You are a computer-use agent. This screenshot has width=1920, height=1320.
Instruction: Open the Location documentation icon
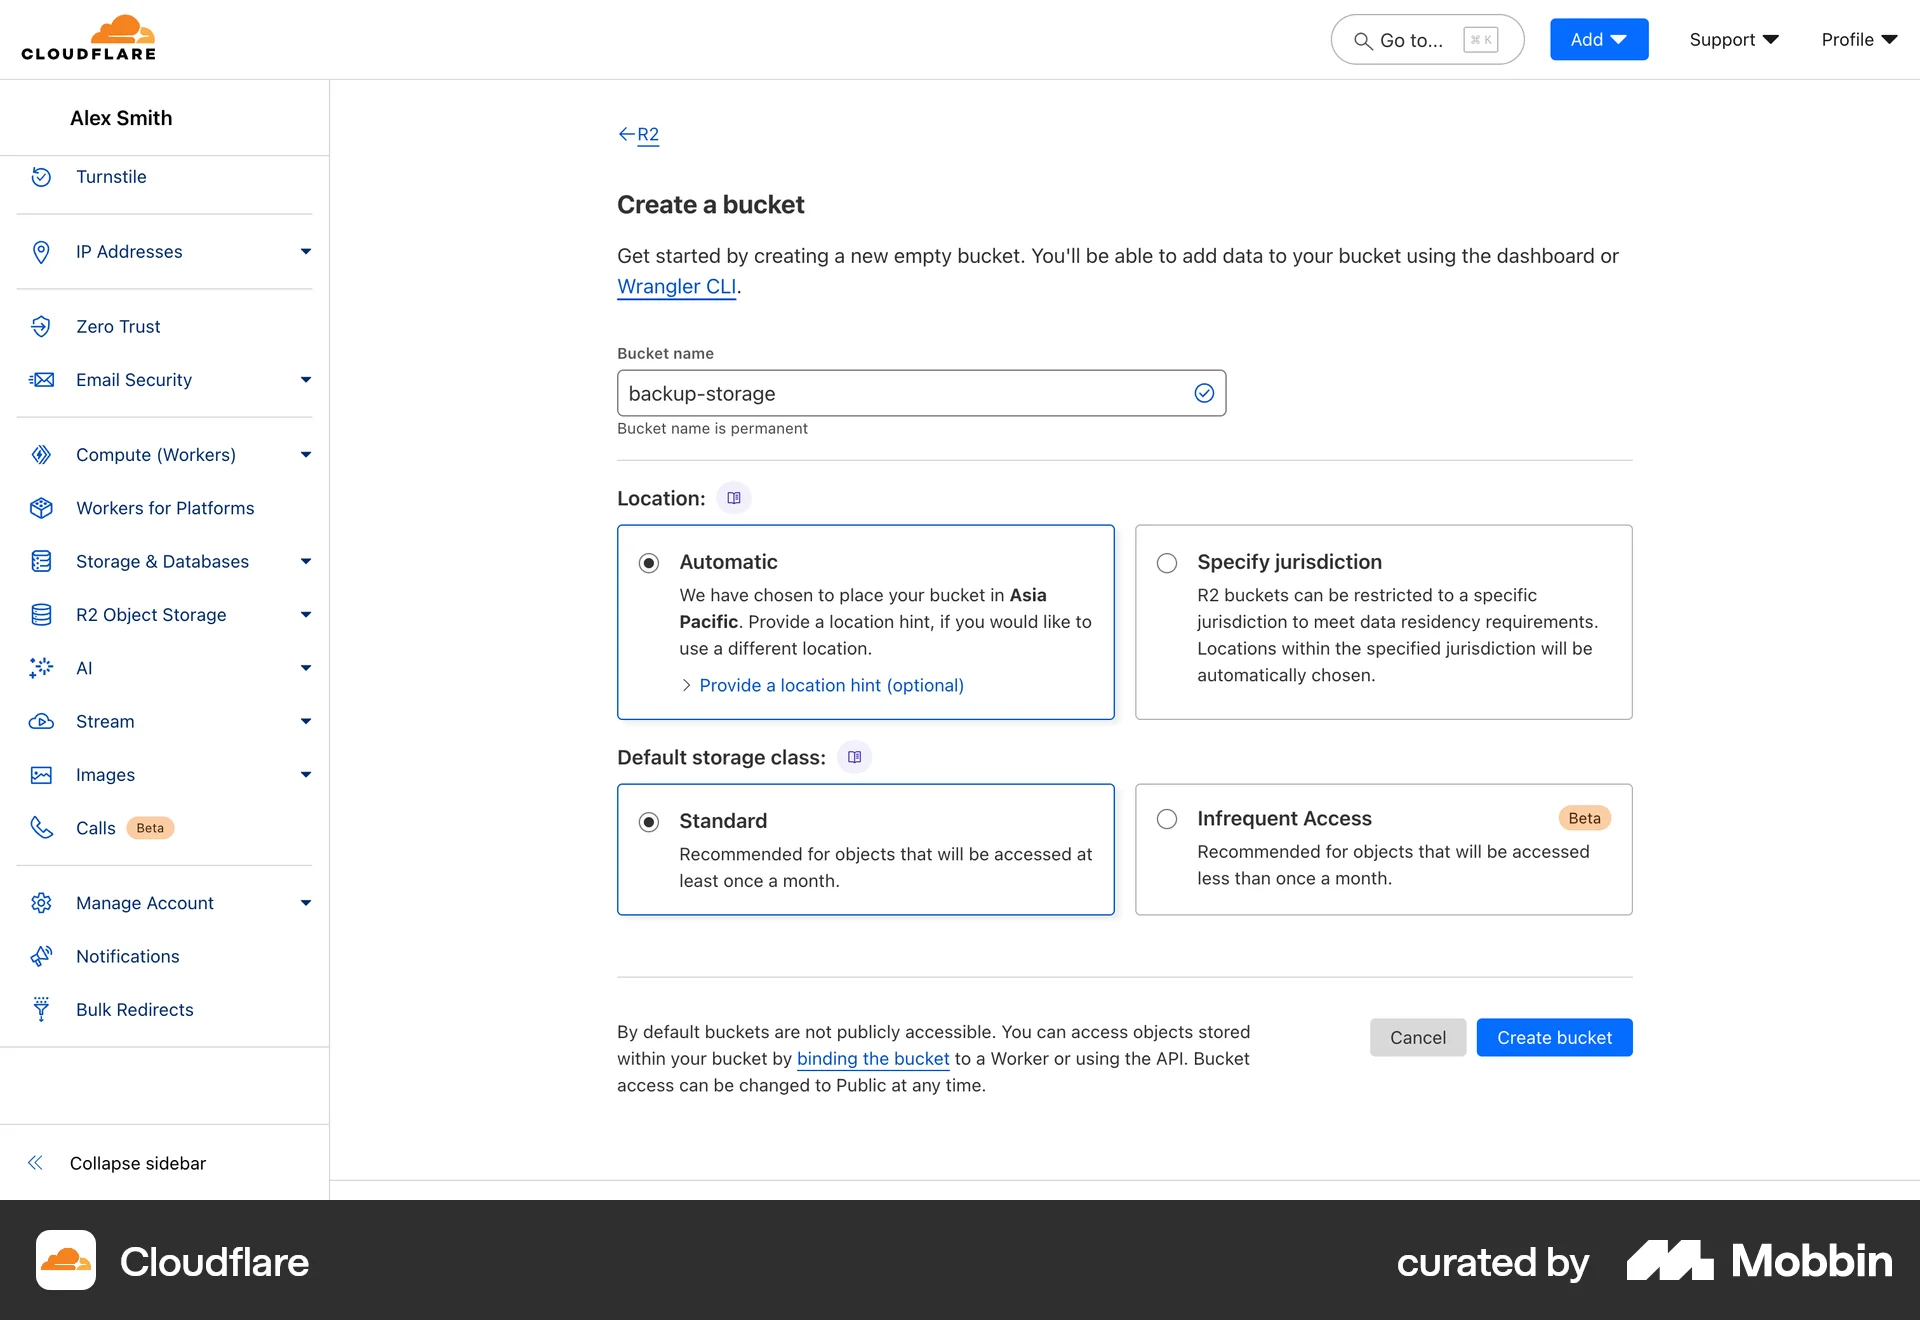(734, 497)
